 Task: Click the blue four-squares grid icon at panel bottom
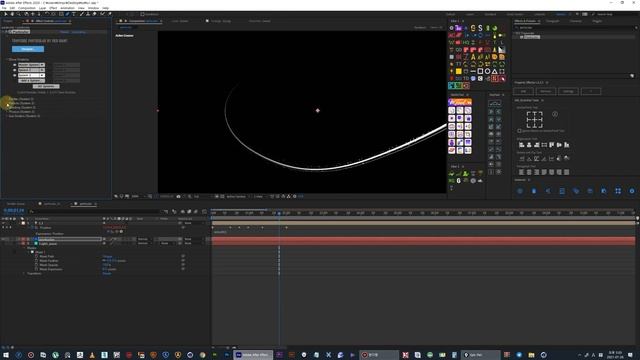coord(618,191)
